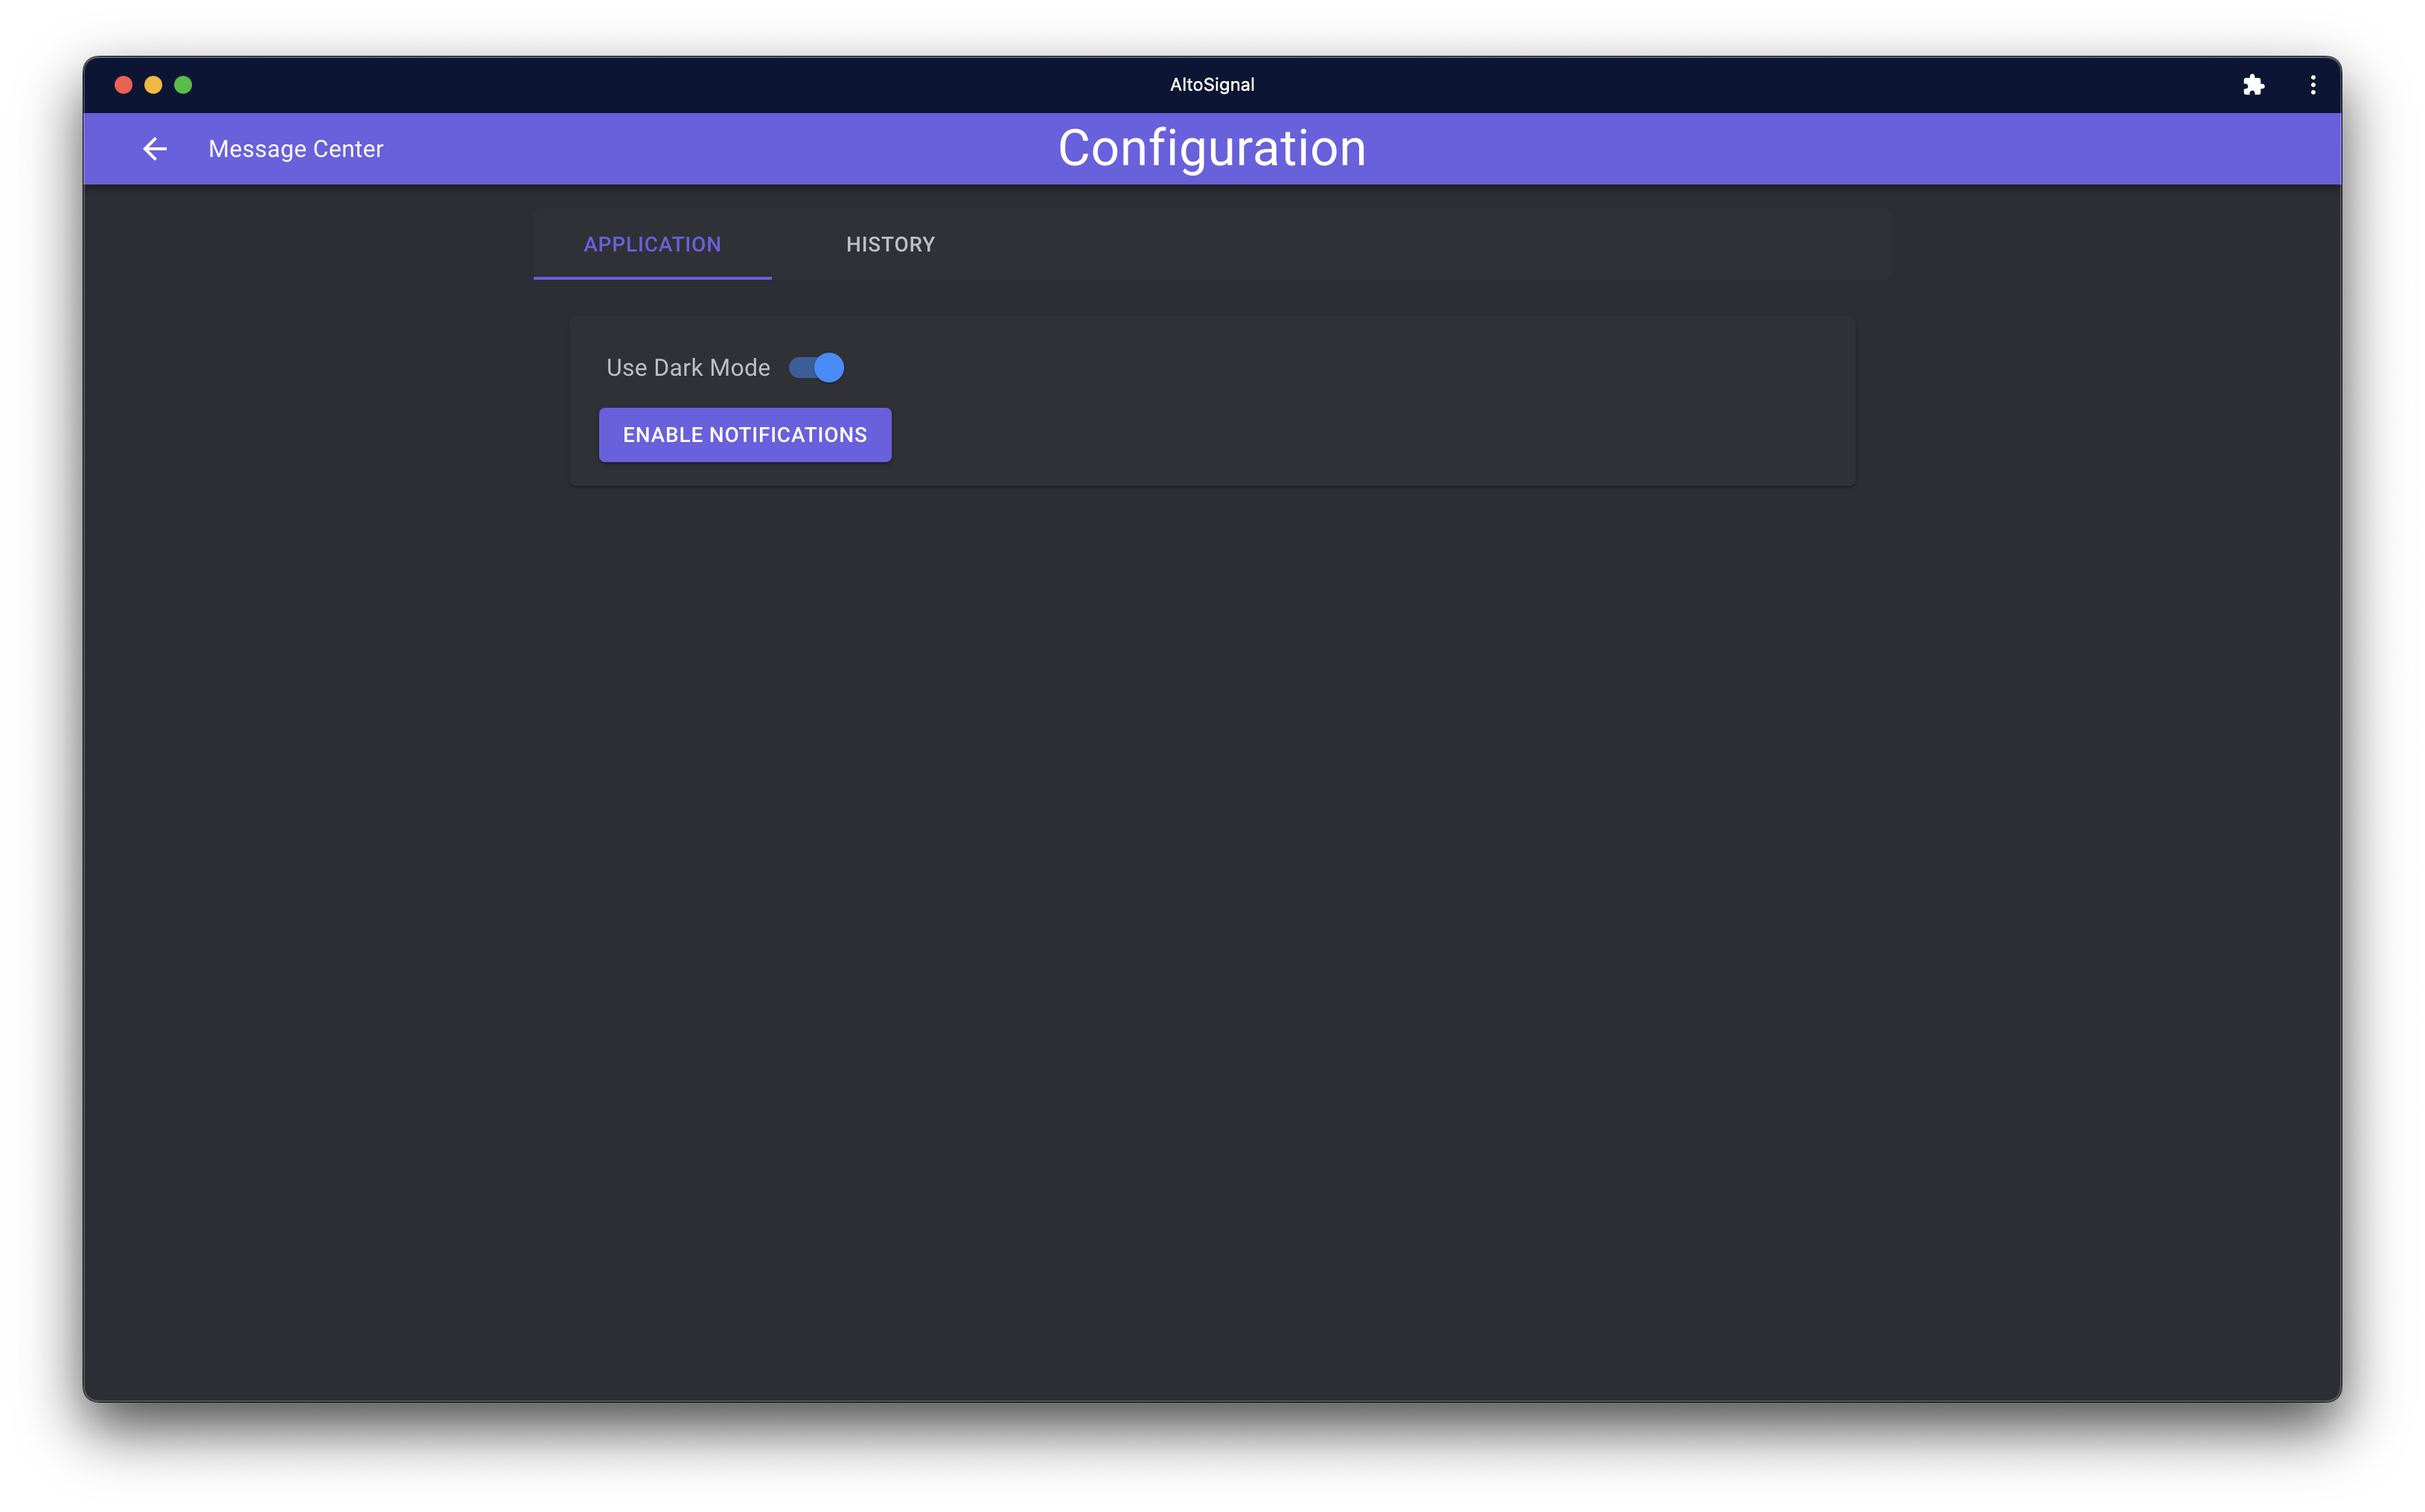Viewport: 2425px width, 1512px height.
Task: Turn off the Use Dark Mode switch
Action: [816, 368]
